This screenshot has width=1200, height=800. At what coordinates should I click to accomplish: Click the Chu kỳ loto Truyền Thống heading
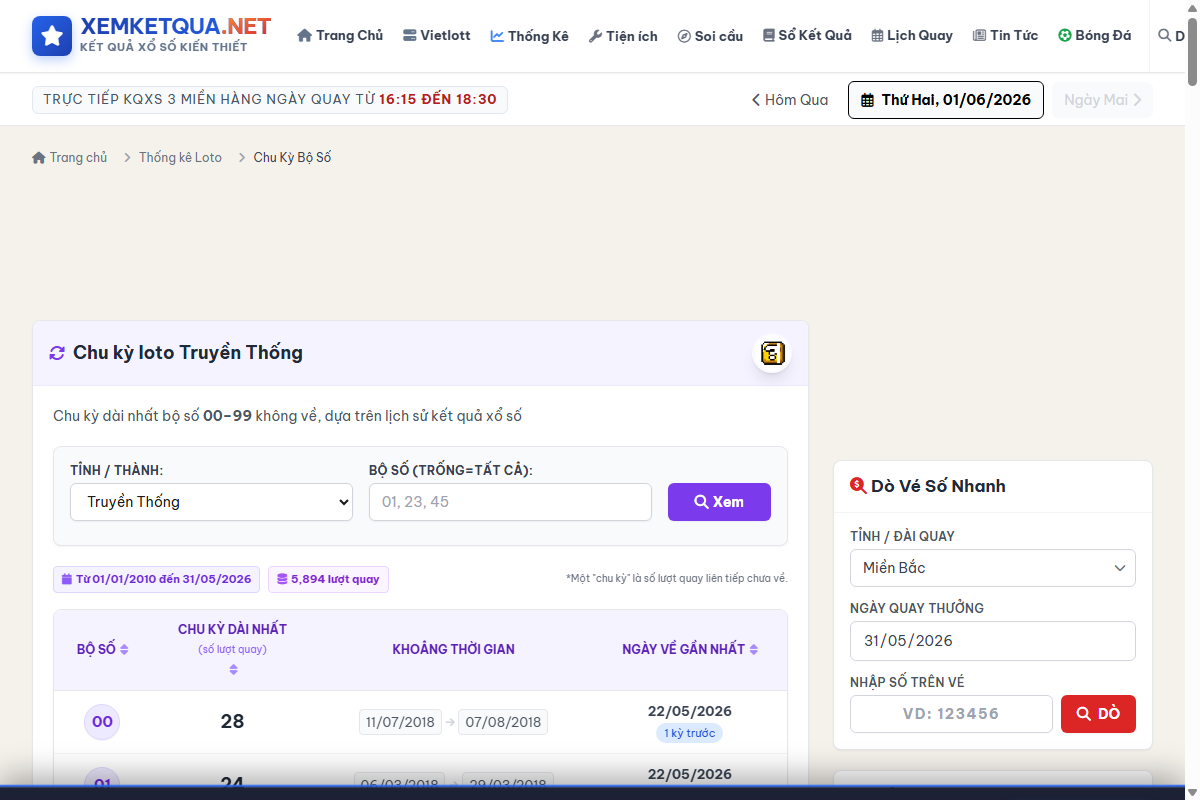coord(188,353)
